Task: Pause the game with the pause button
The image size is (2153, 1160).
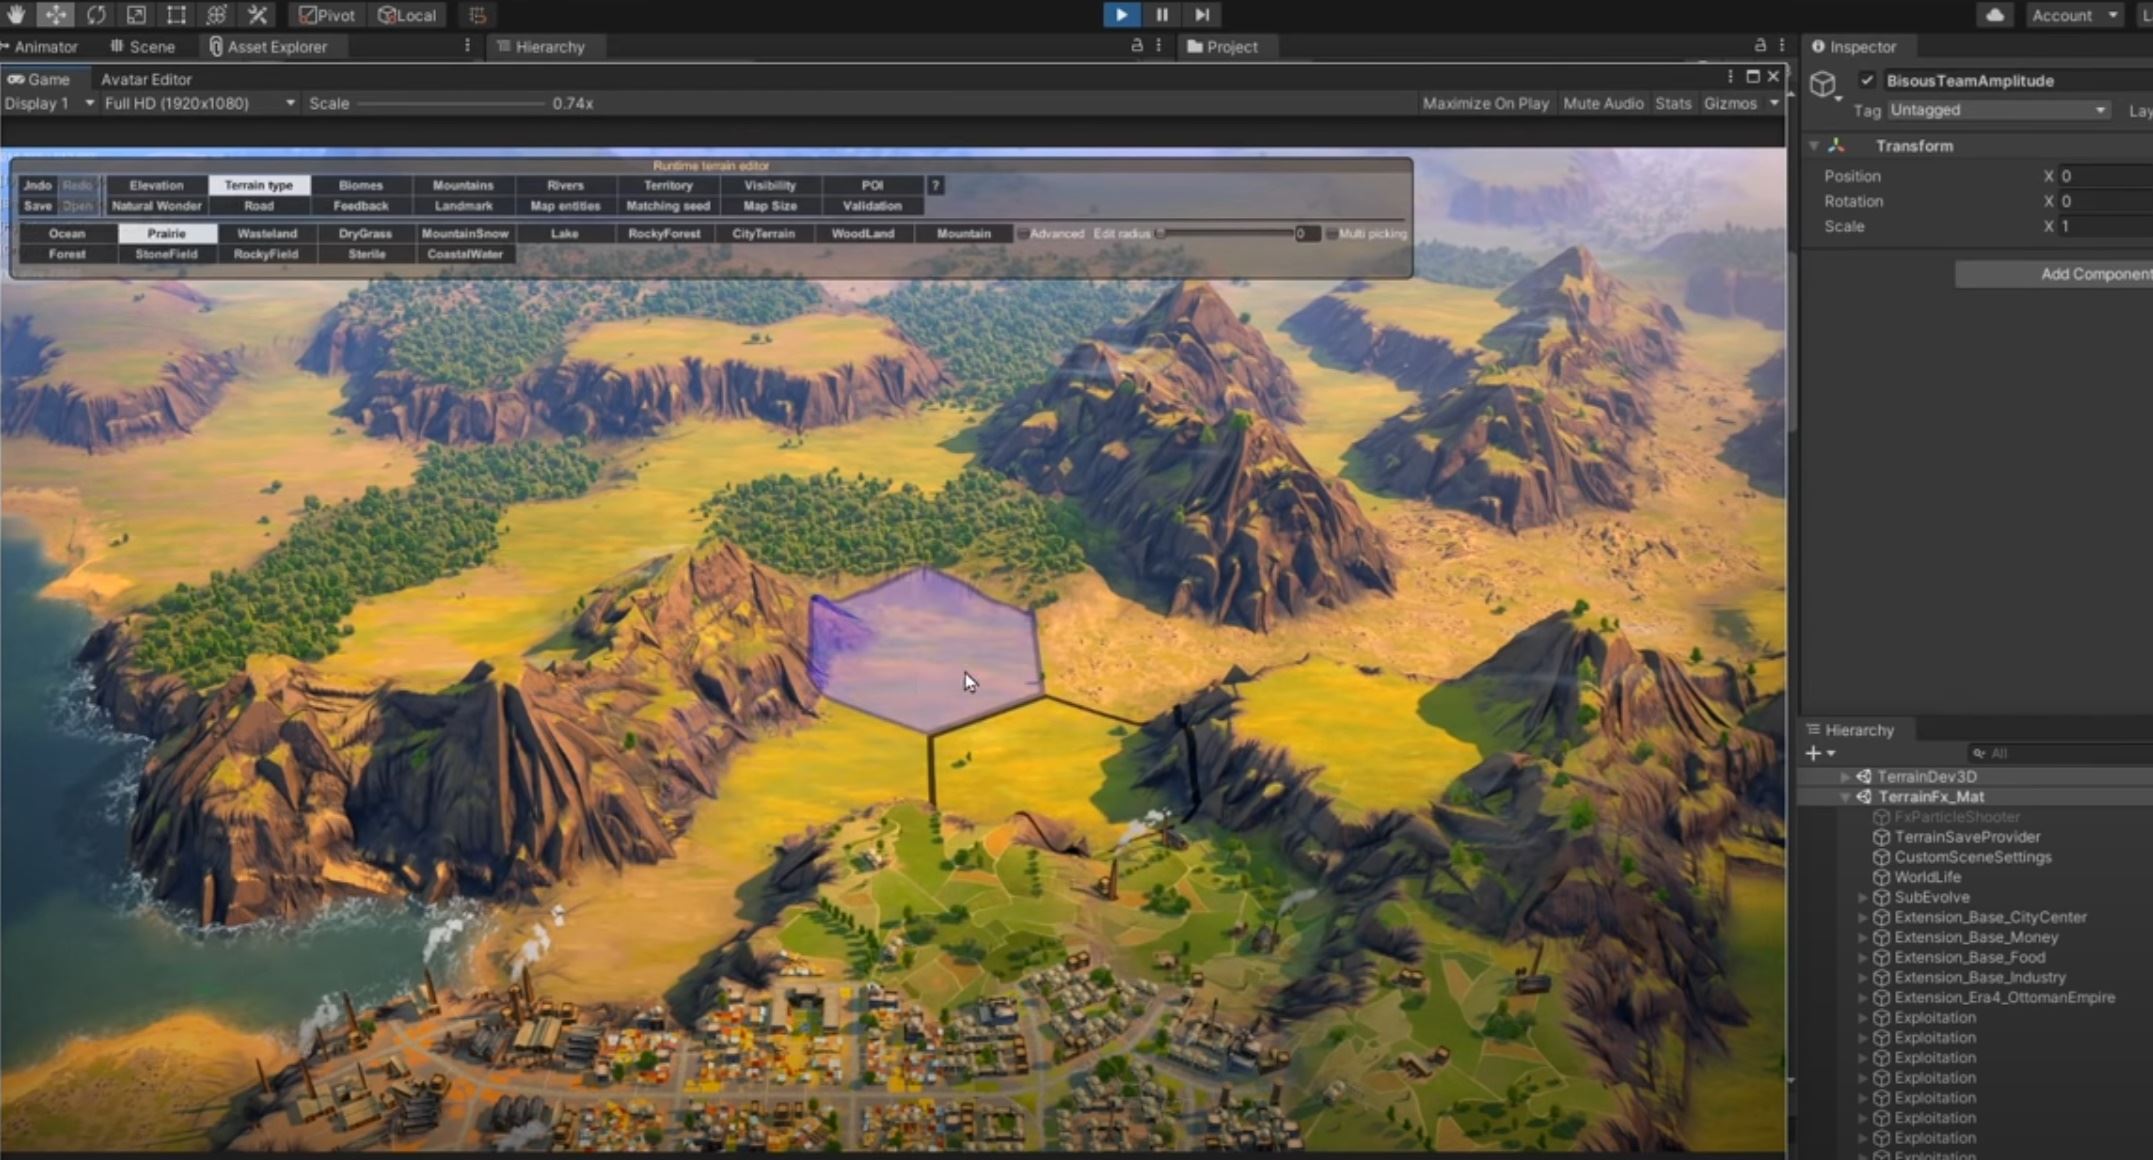Action: [x=1161, y=14]
